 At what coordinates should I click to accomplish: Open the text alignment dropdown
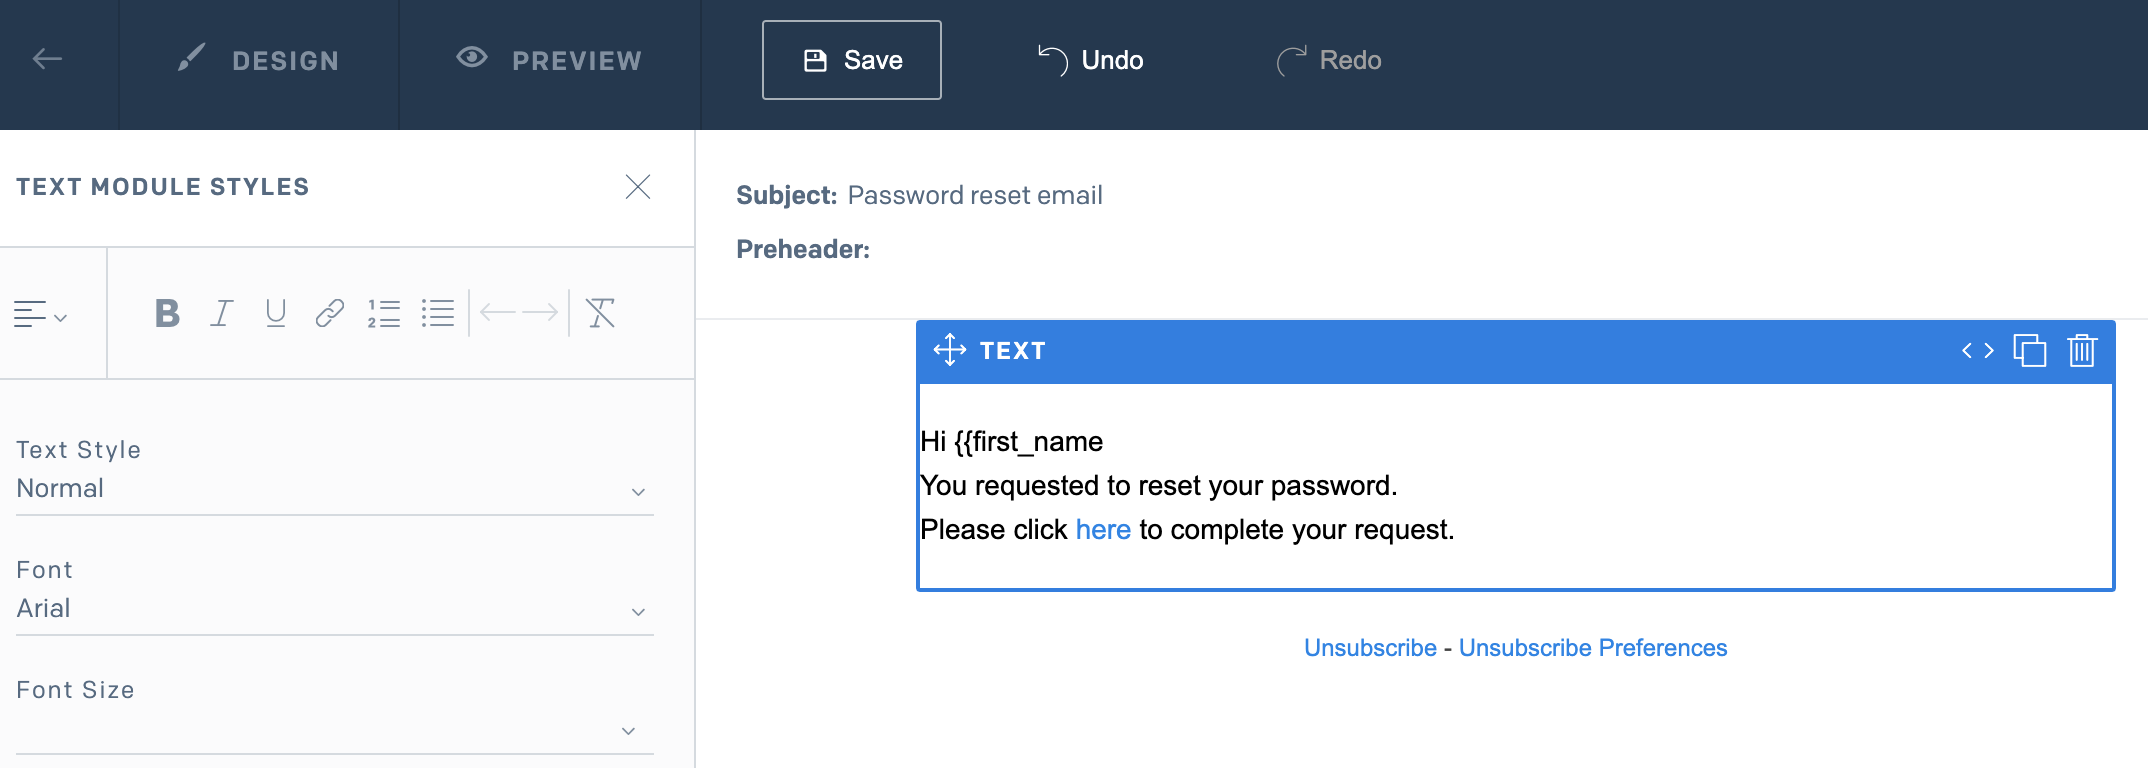click(x=40, y=315)
